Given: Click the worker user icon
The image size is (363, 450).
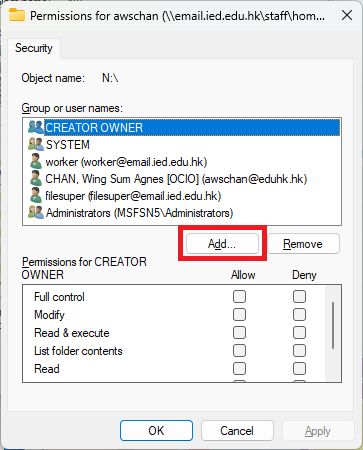Looking at the screenshot, I should coord(35,161).
